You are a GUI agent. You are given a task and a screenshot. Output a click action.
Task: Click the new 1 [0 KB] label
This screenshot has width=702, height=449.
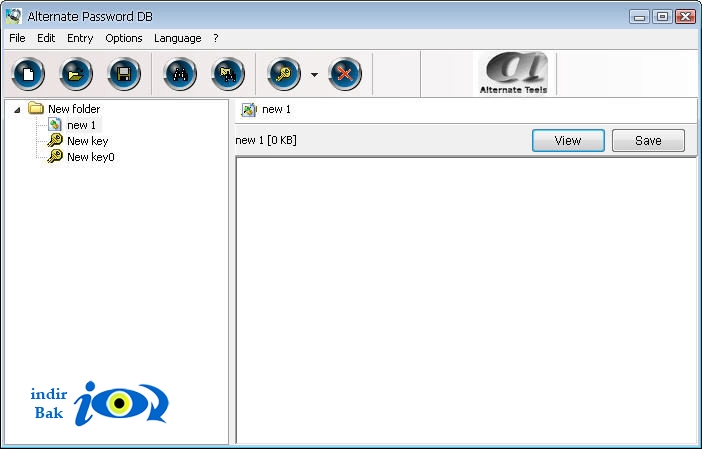266,141
